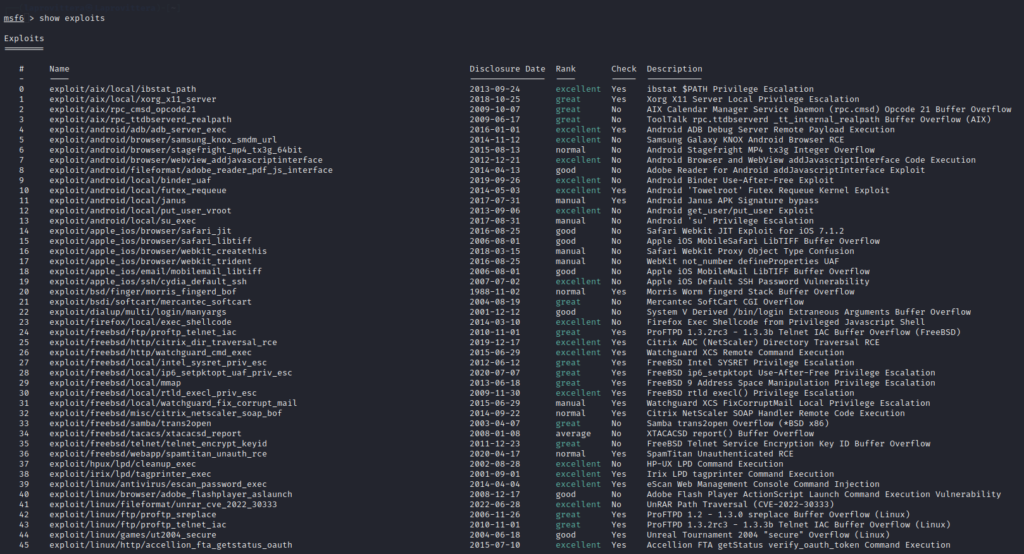Click exploit/android/local/binder_uaf name
The height and width of the screenshot is (554, 1024).
(x=130, y=180)
